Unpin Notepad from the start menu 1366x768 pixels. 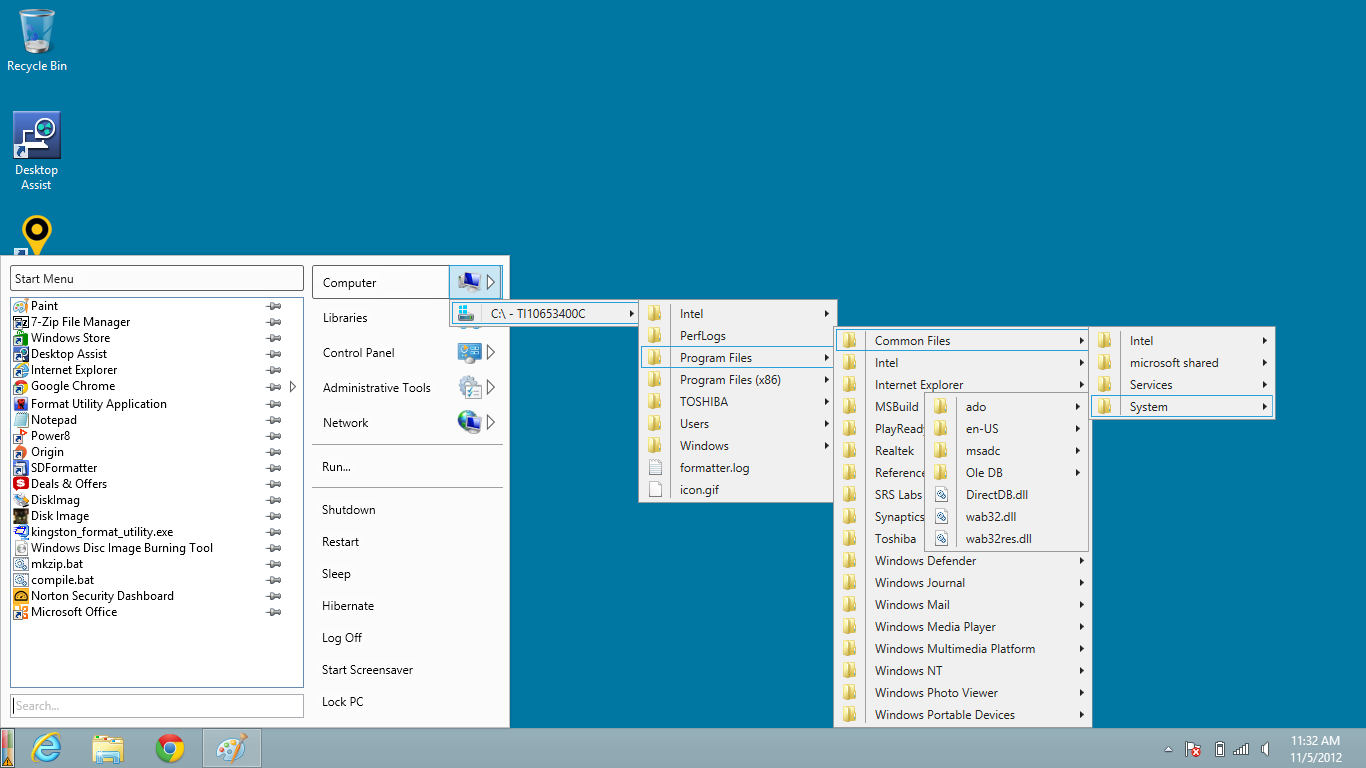click(x=272, y=420)
